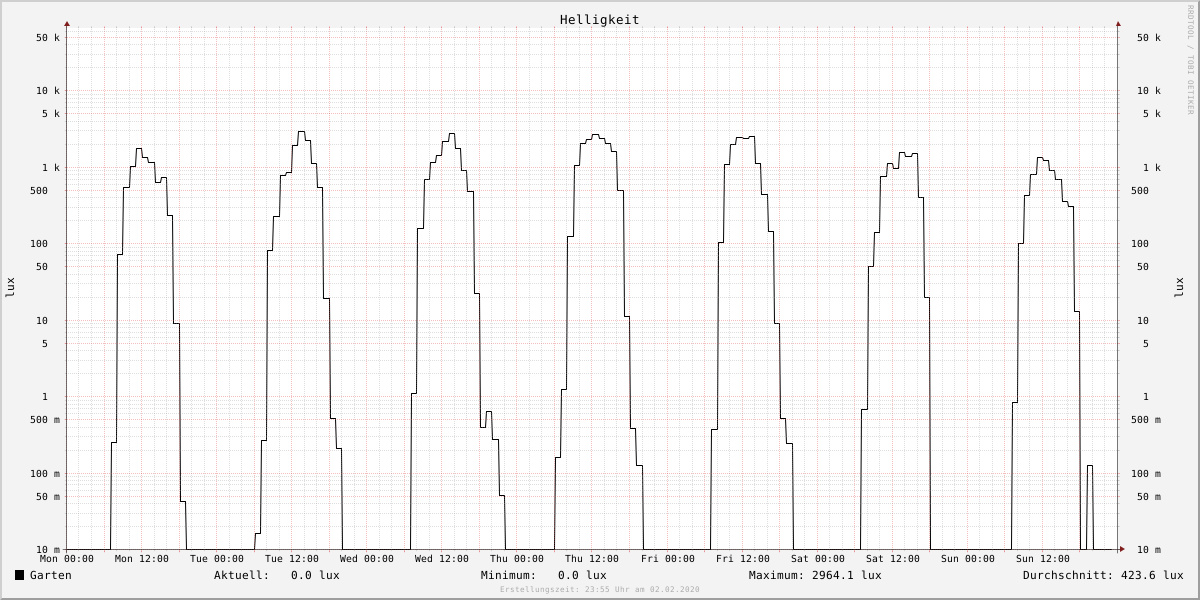Select the "Tue 00:00" time axis label
The height and width of the screenshot is (600, 1200).
[217, 559]
